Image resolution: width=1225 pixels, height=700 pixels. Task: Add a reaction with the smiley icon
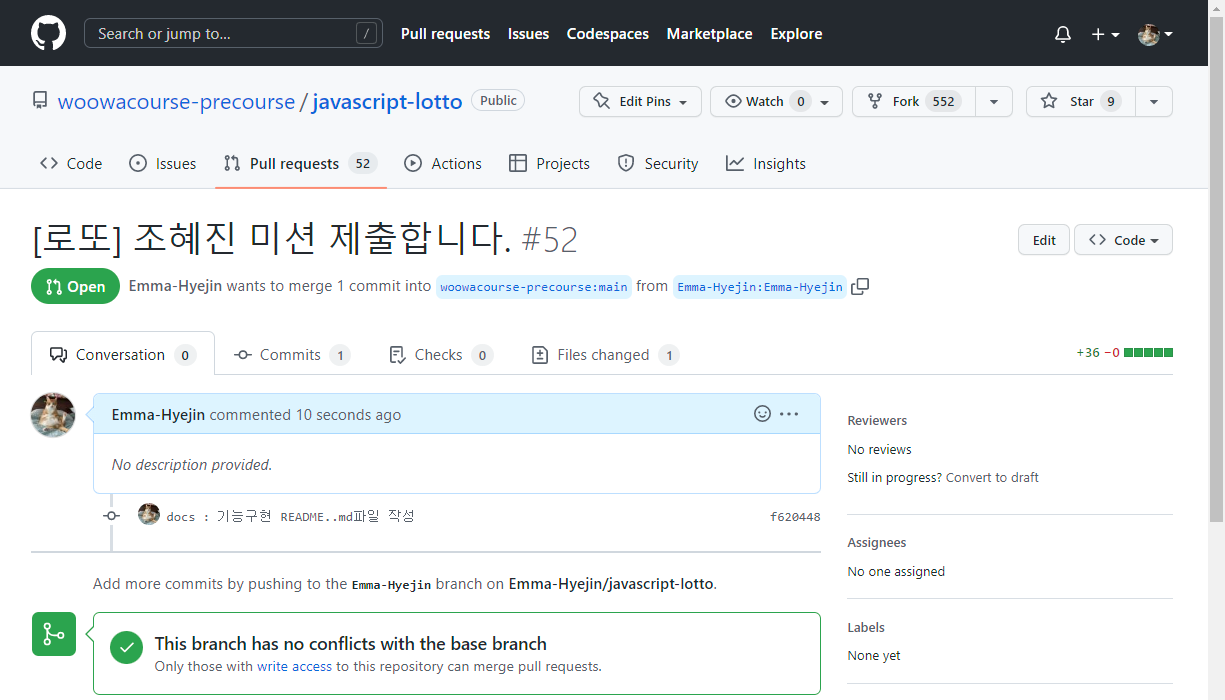(762, 413)
